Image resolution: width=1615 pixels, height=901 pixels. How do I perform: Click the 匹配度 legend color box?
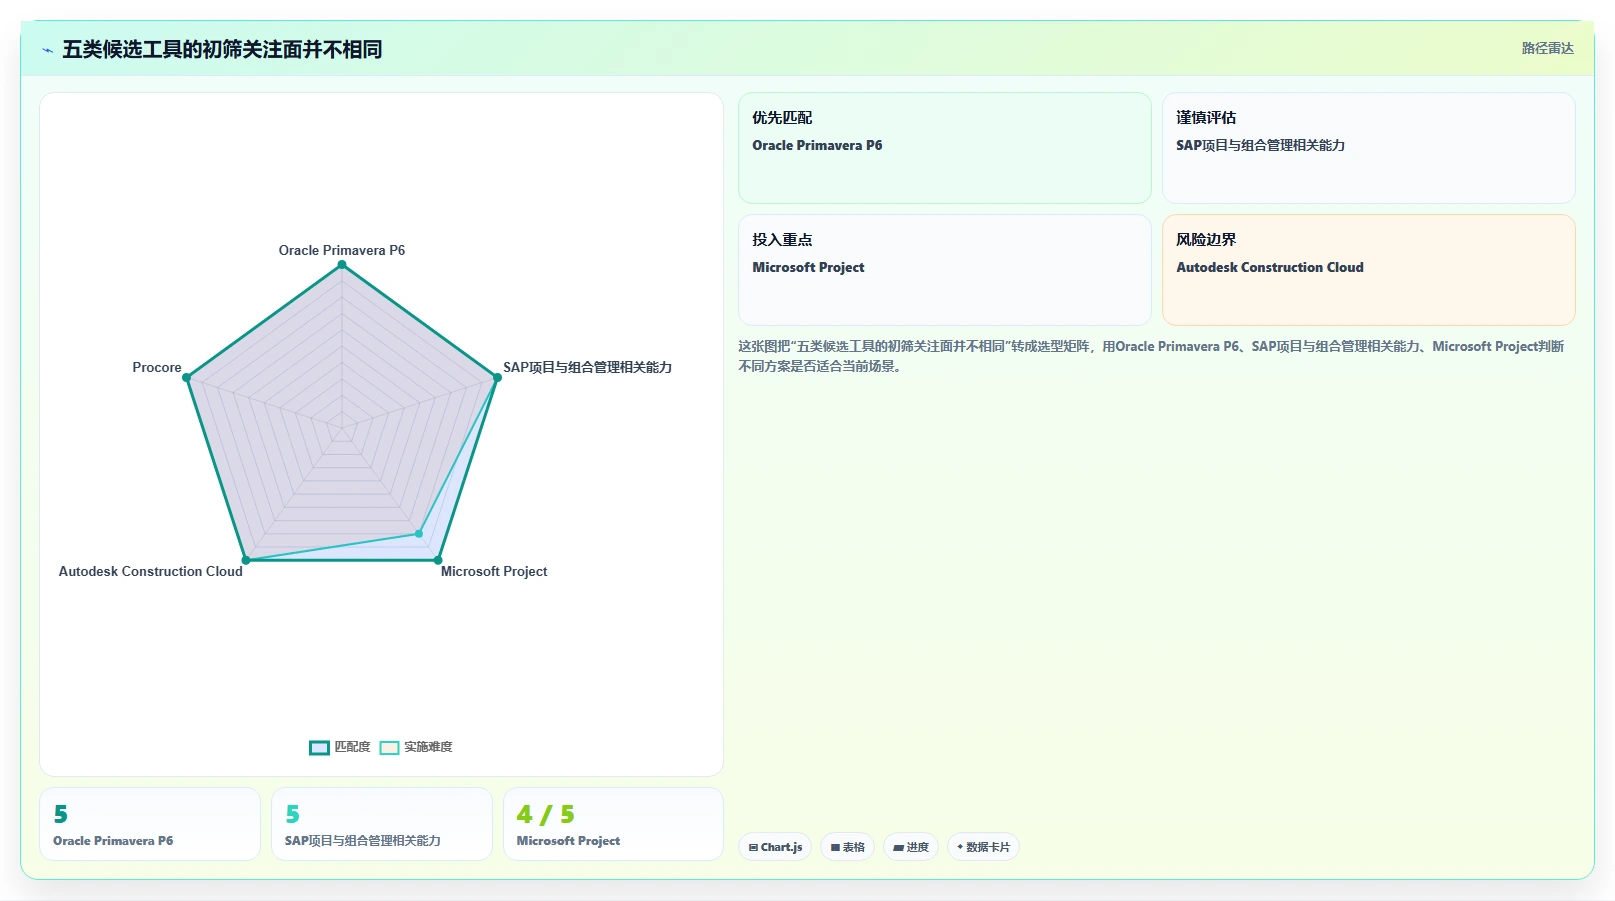pyautogui.click(x=319, y=748)
